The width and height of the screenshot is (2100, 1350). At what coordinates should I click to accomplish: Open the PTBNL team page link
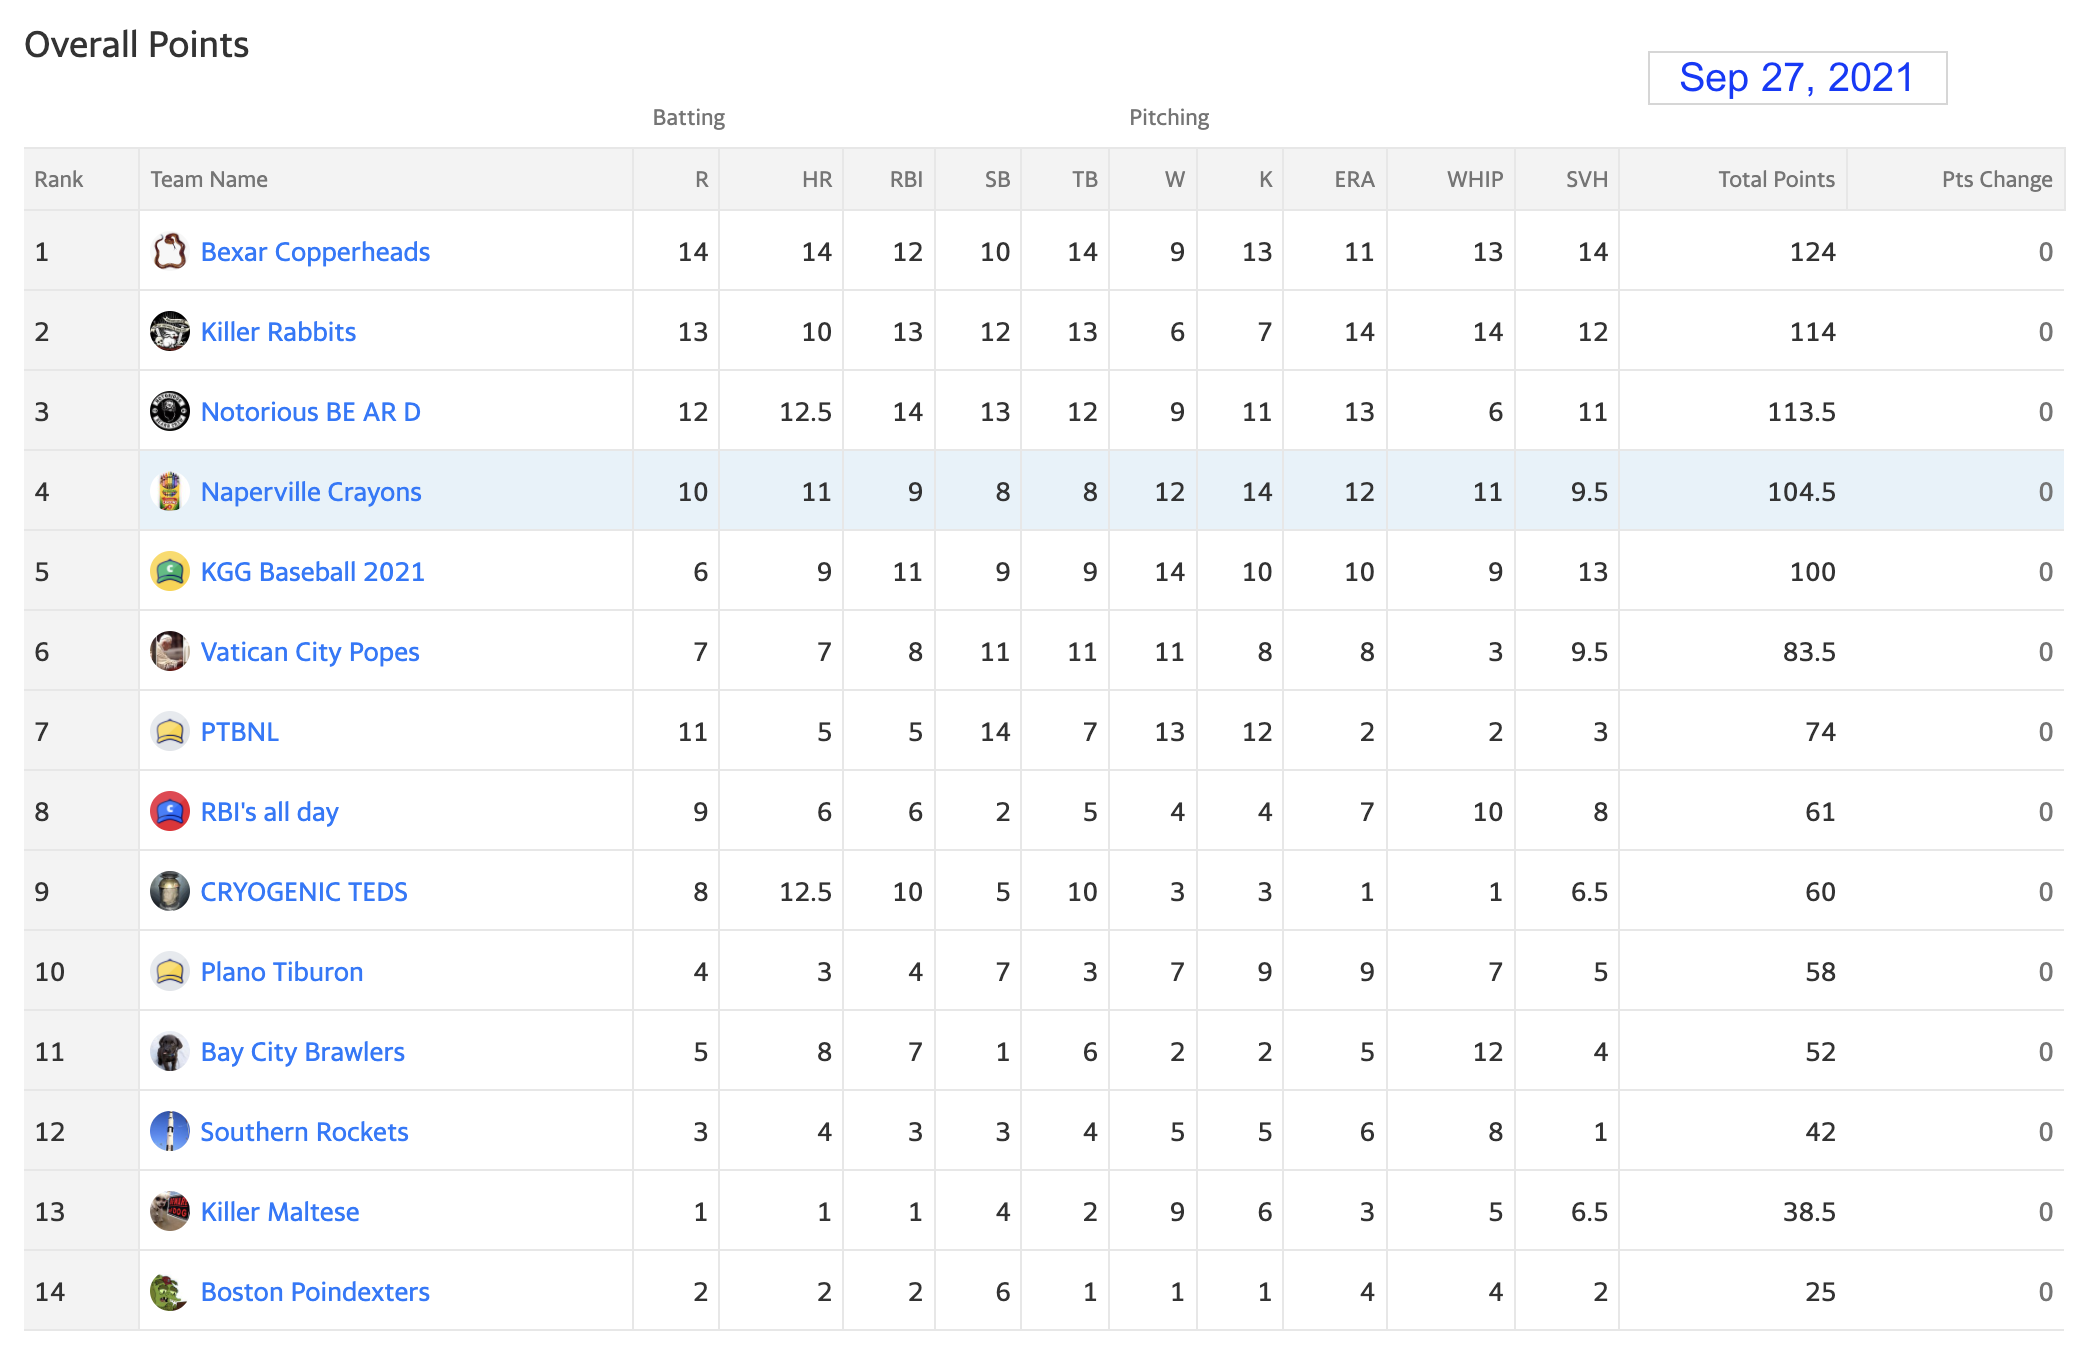point(240,732)
